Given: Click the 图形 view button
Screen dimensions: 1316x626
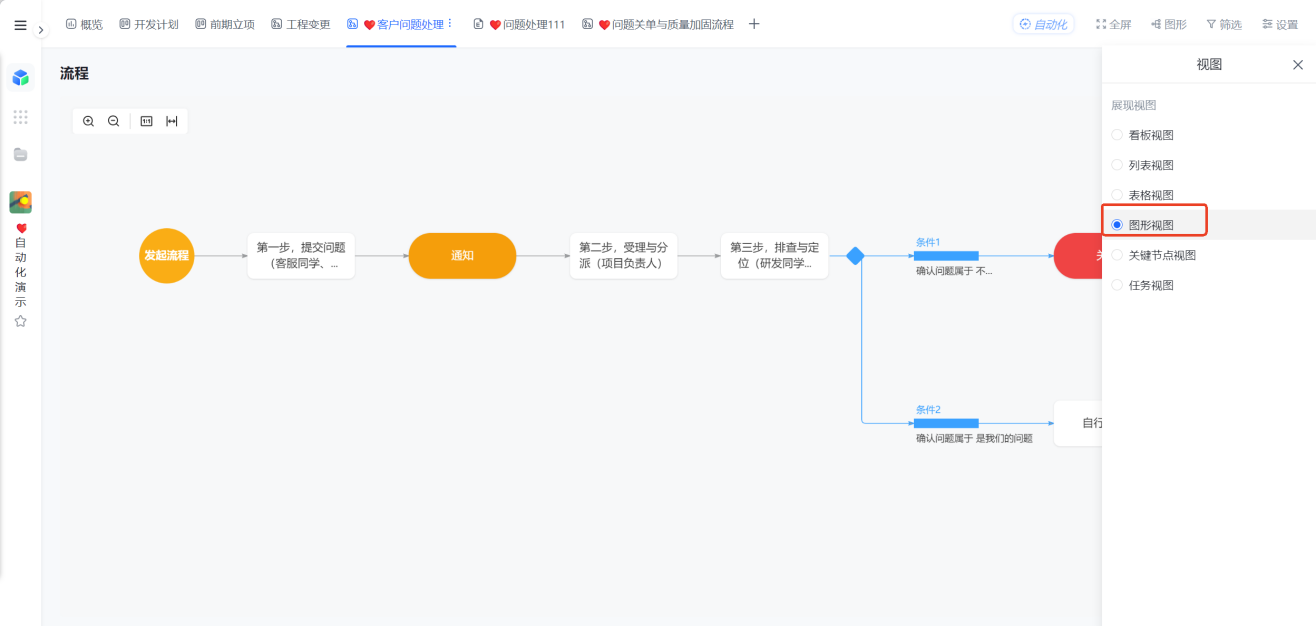Looking at the screenshot, I should click(x=1169, y=24).
